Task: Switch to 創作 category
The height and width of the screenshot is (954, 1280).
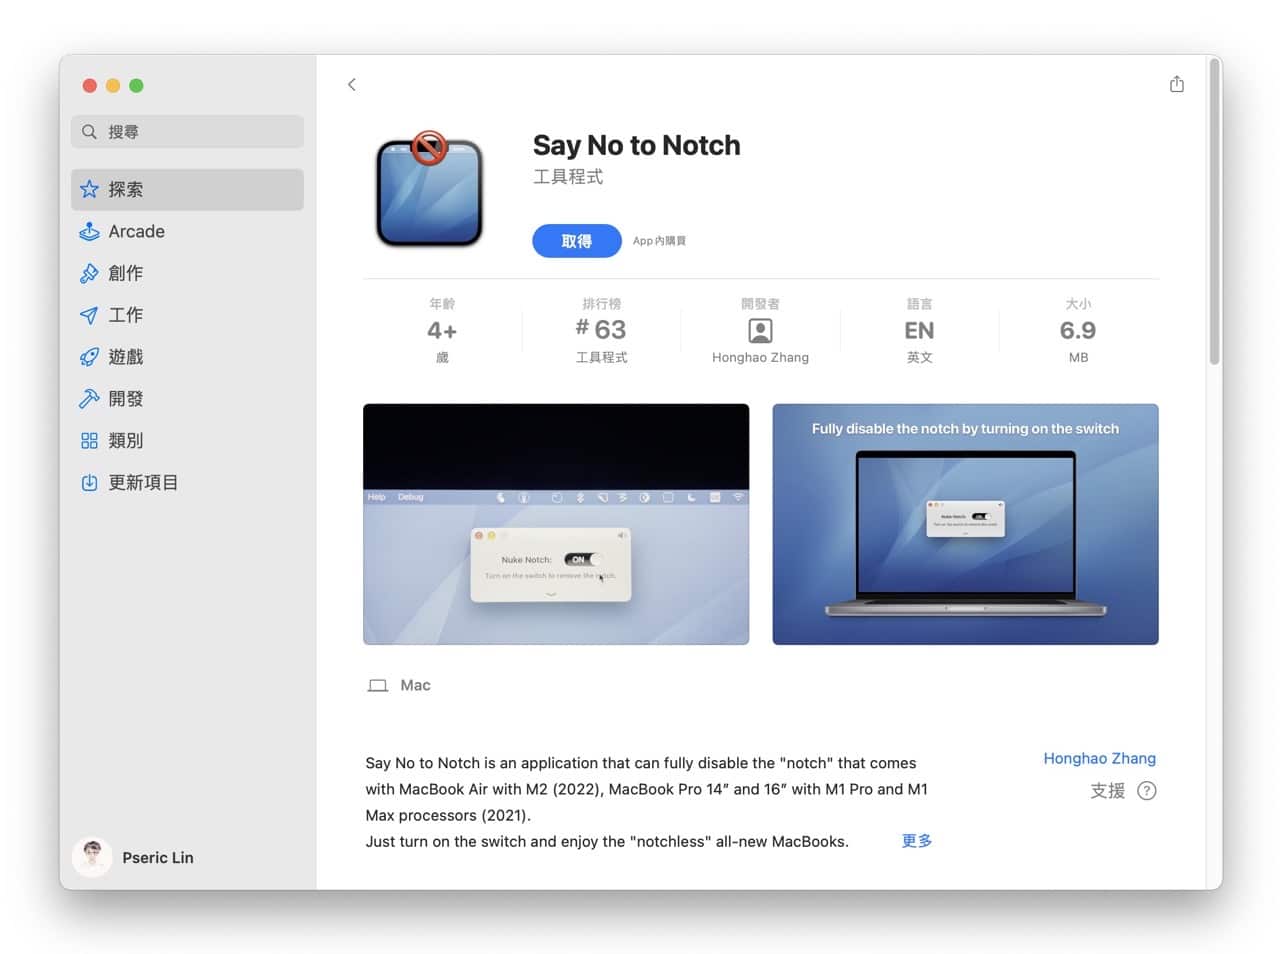Action: click(187, 273)
